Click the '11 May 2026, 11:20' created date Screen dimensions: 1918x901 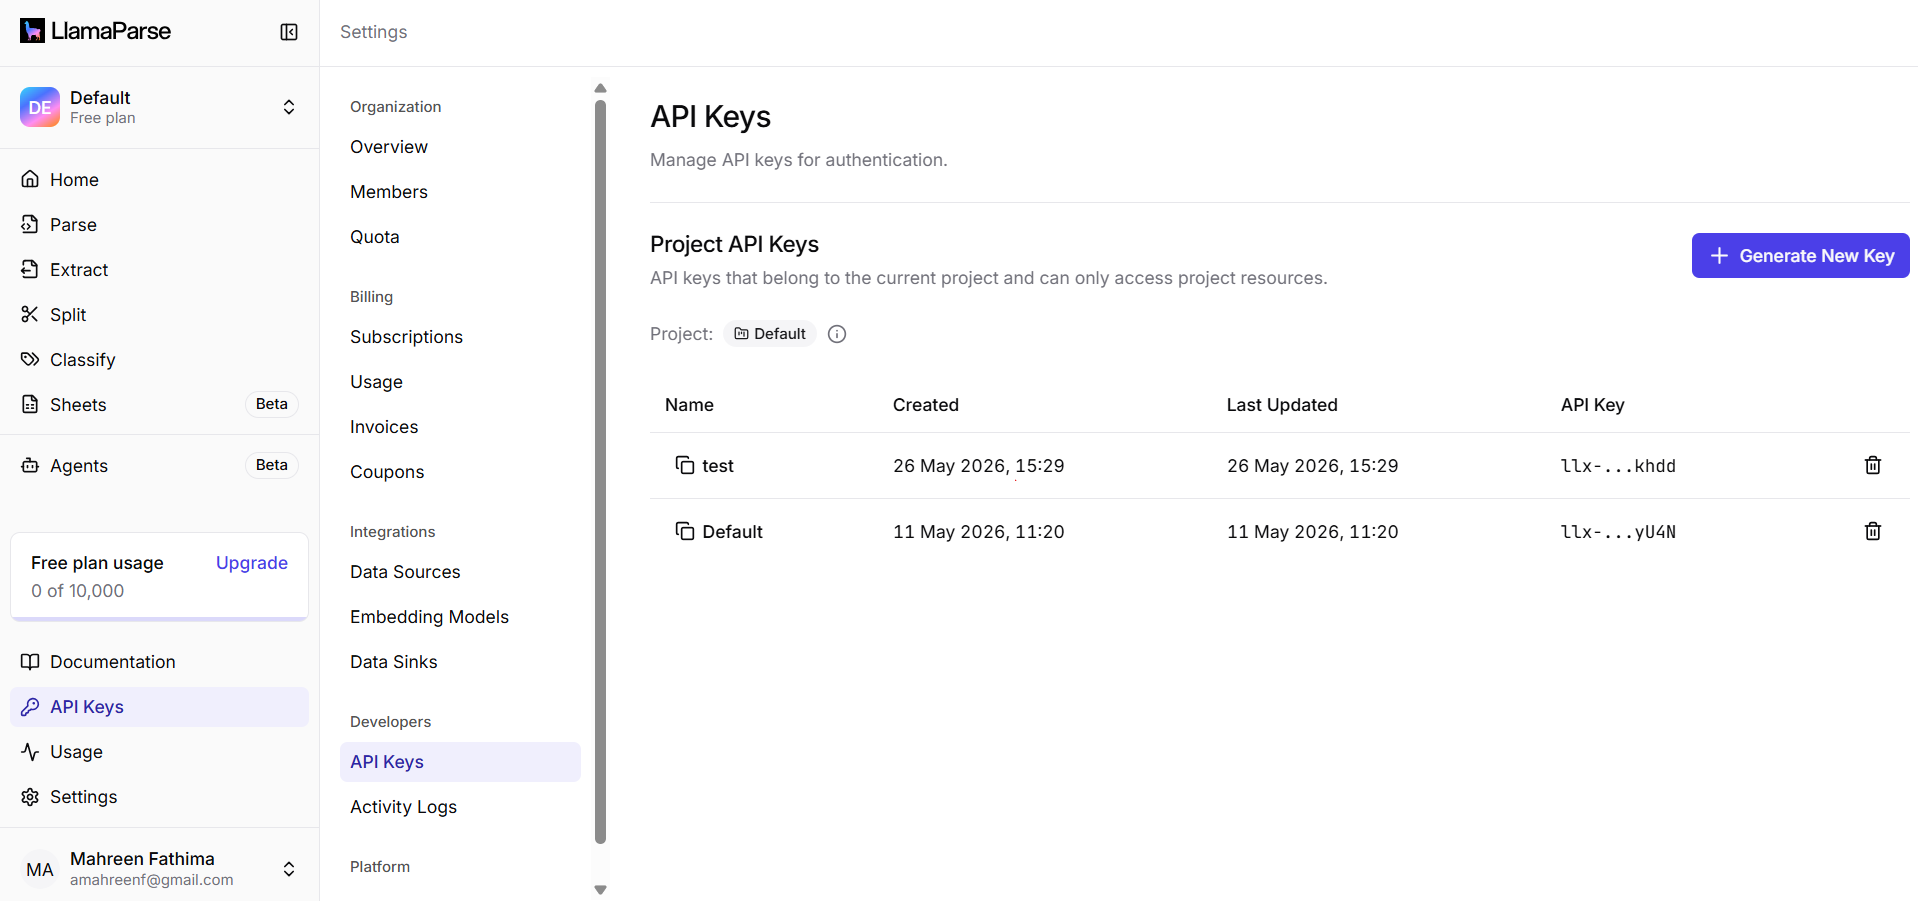tap(979, 532)
